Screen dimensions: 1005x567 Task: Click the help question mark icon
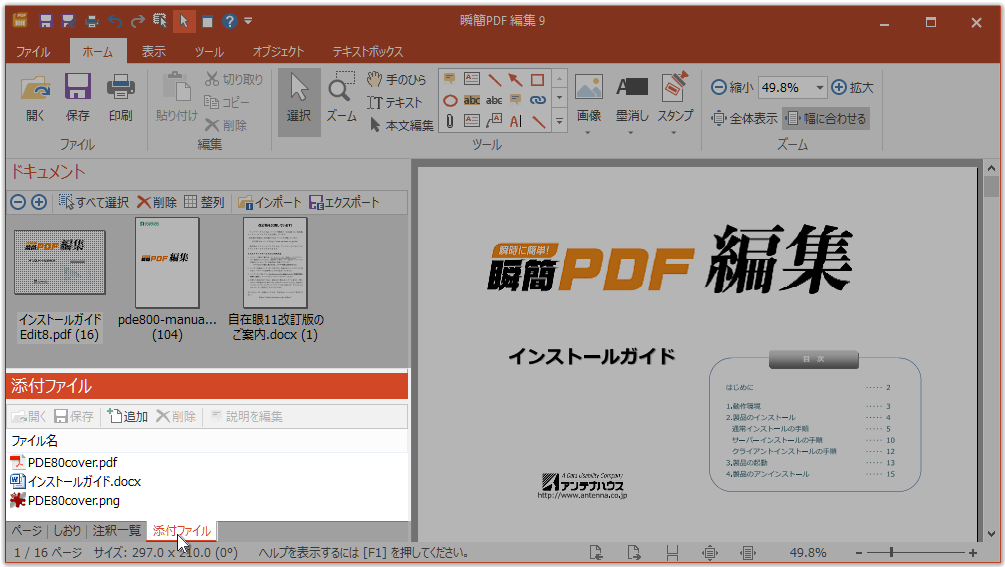(229, 21)
